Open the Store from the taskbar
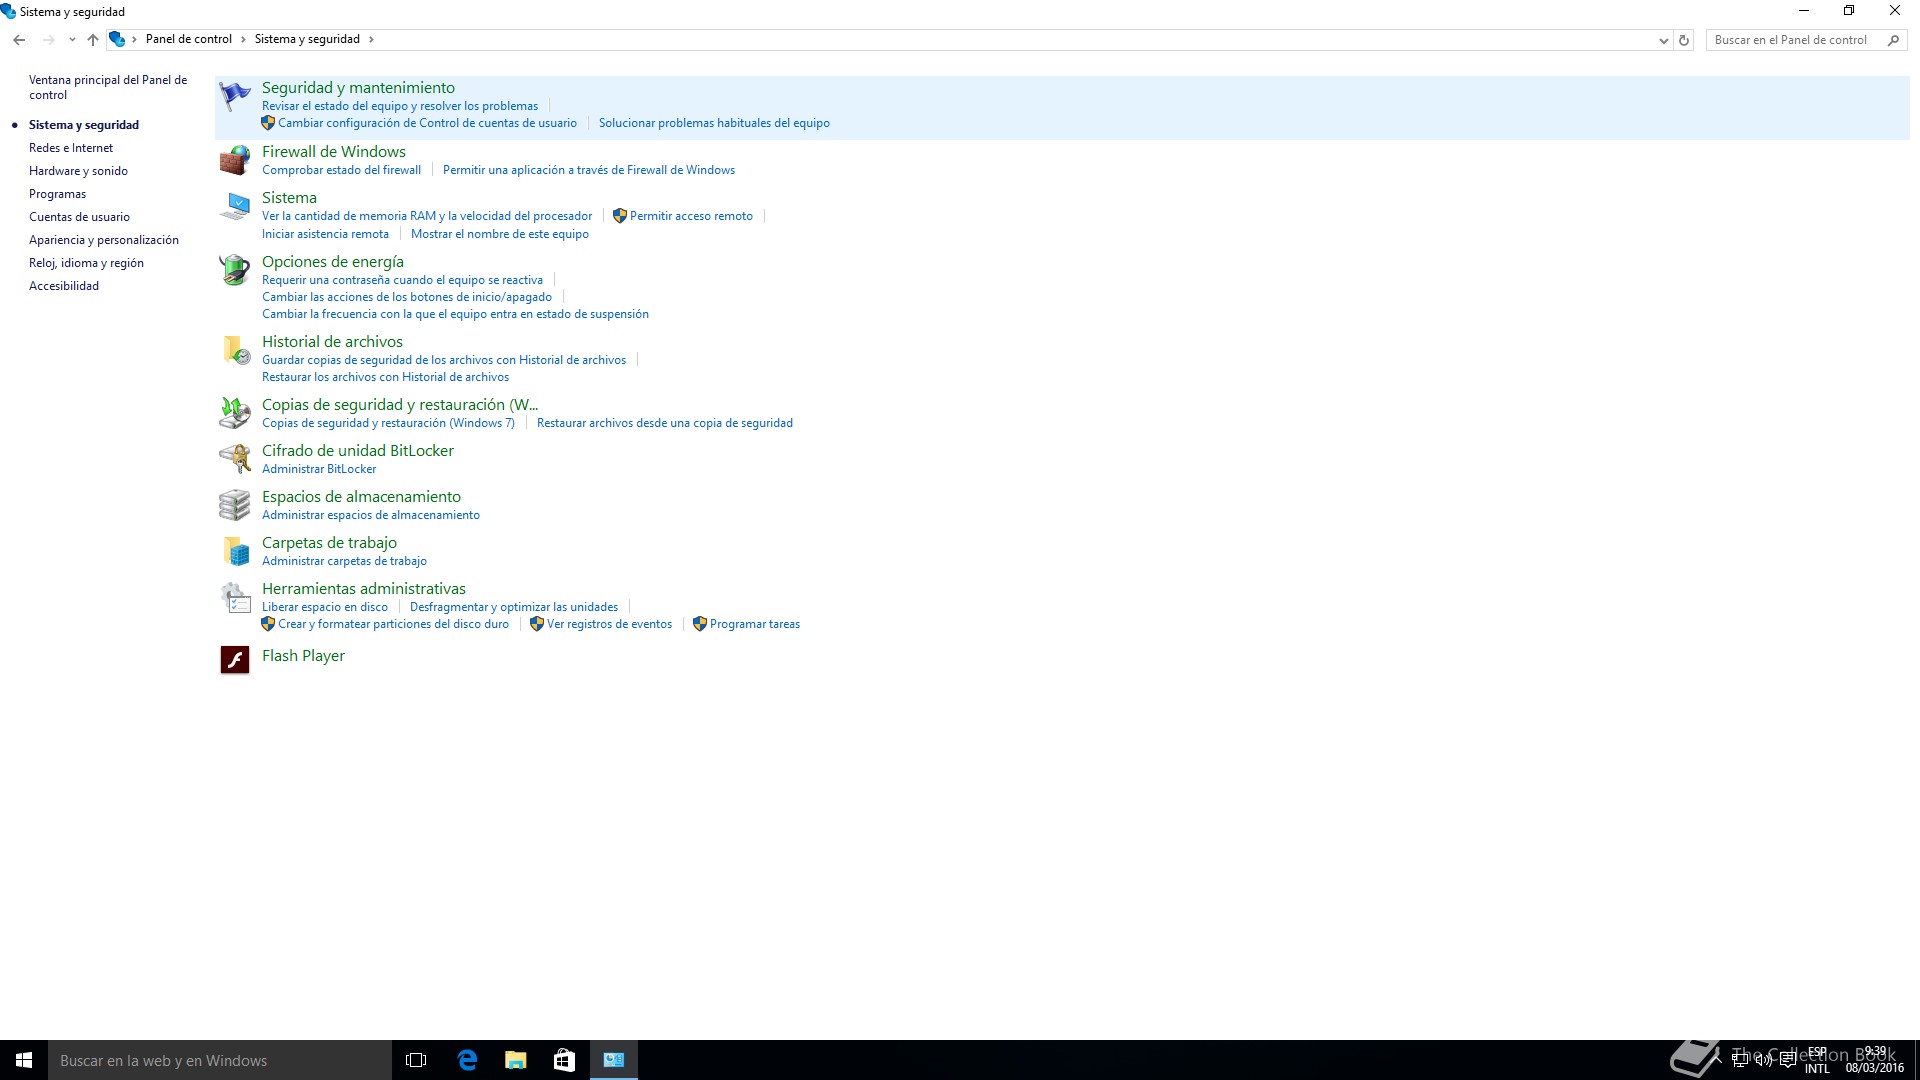 [565, 1060]
